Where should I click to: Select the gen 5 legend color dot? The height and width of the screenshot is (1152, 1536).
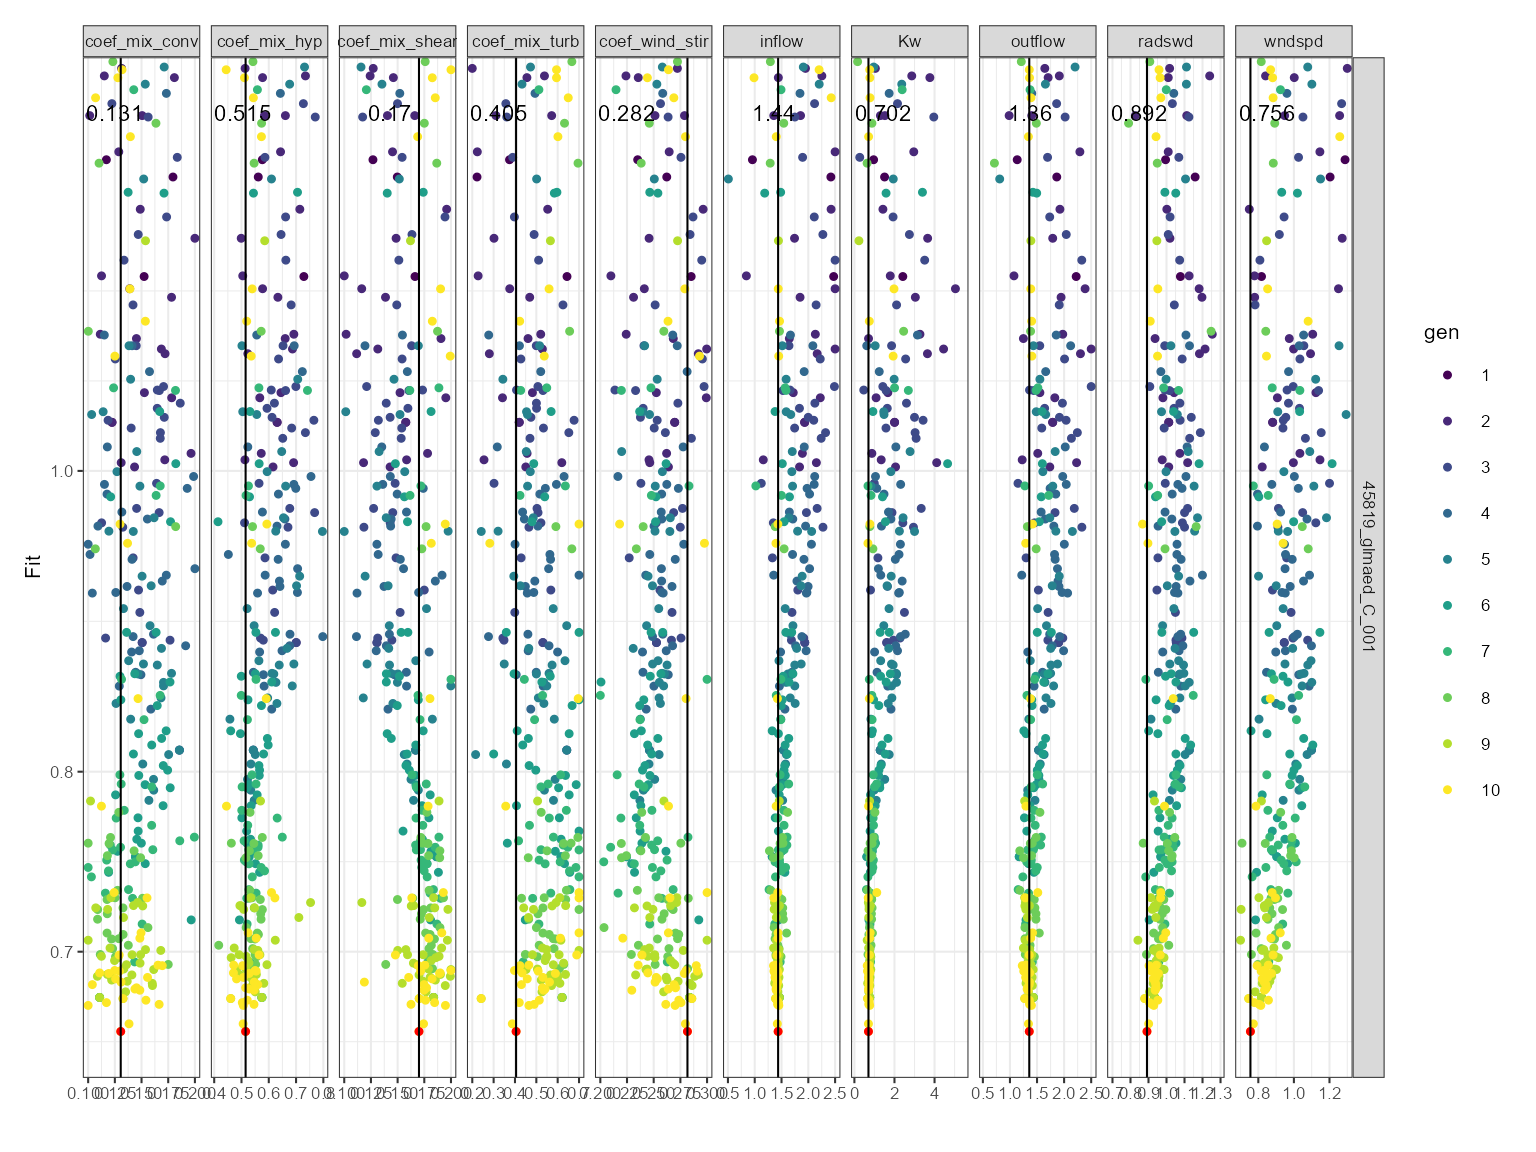pos(1447,559)
